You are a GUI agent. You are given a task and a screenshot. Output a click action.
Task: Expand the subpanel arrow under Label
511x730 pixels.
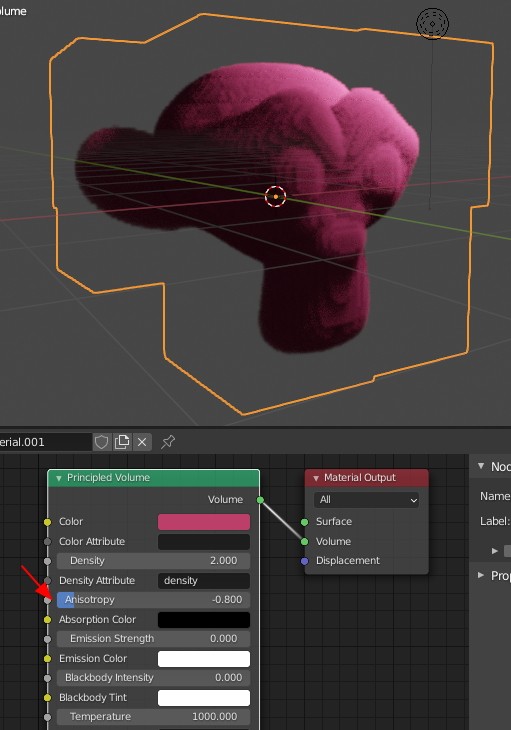pos(495,551)
